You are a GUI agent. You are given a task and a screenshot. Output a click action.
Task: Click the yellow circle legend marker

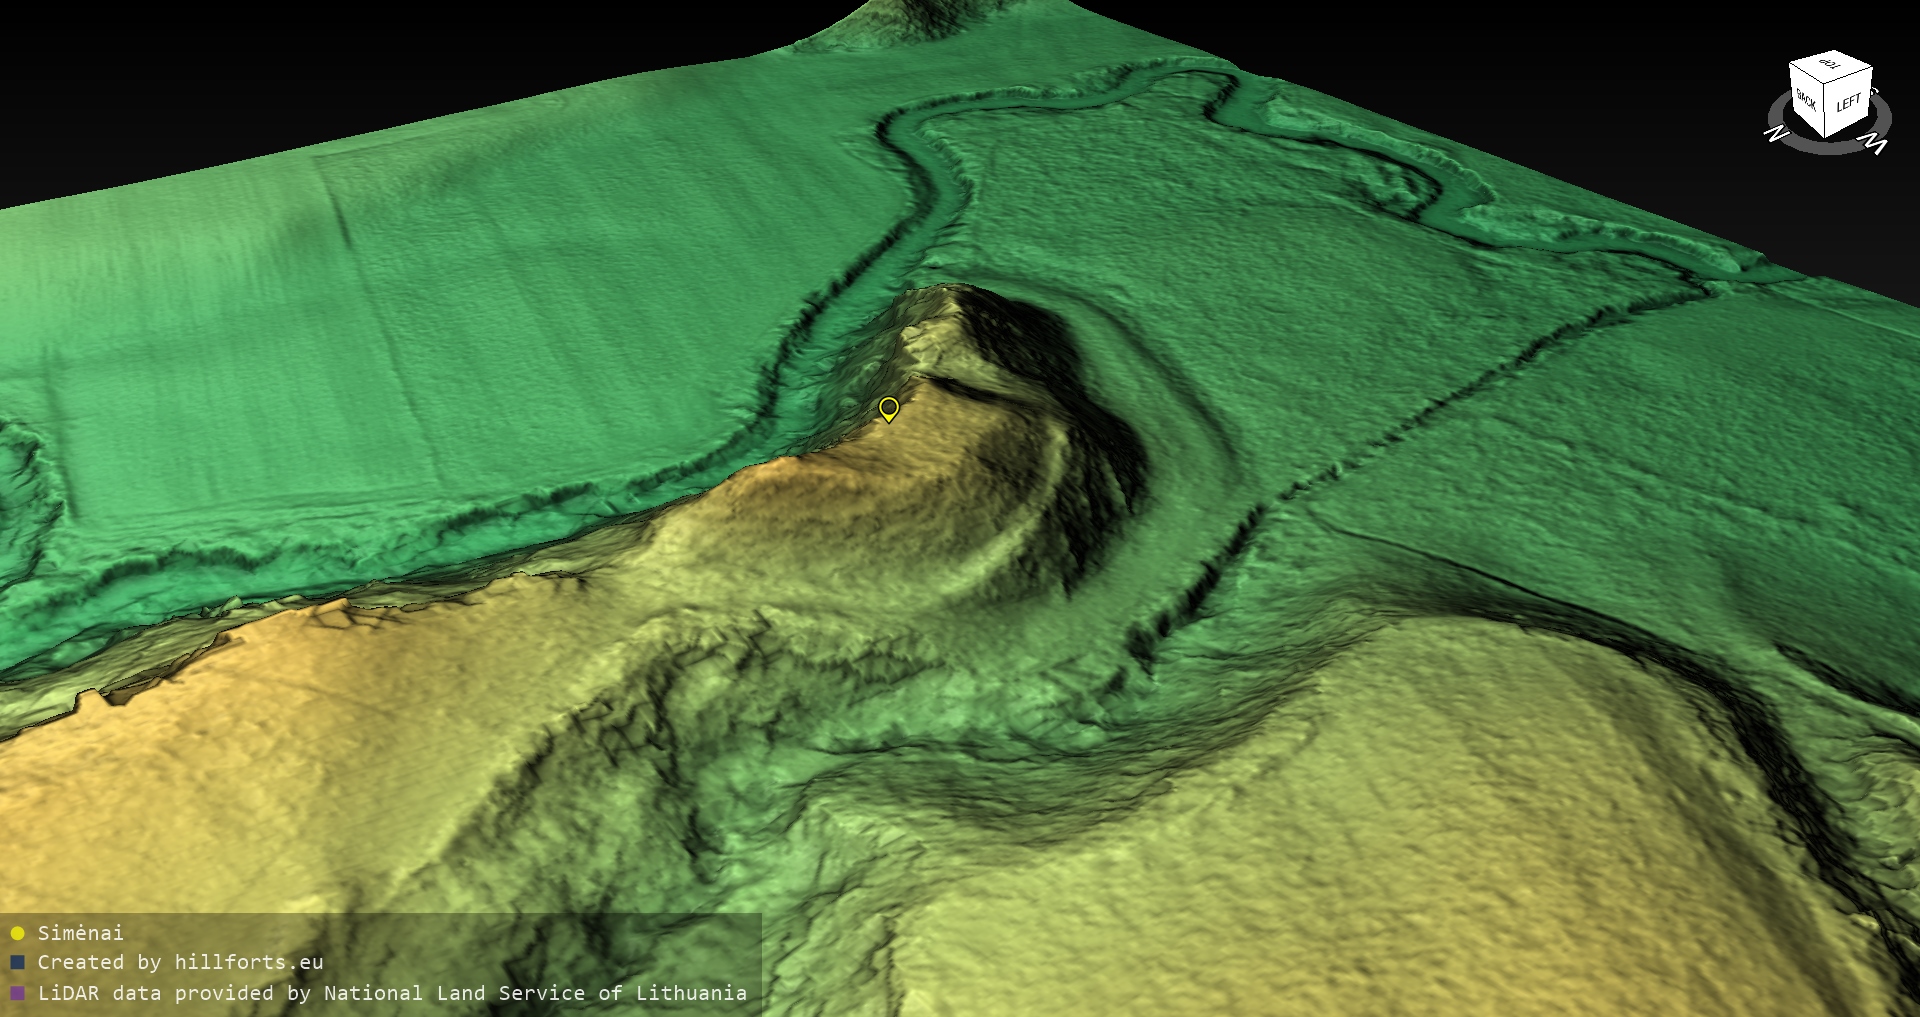(17, 933)
